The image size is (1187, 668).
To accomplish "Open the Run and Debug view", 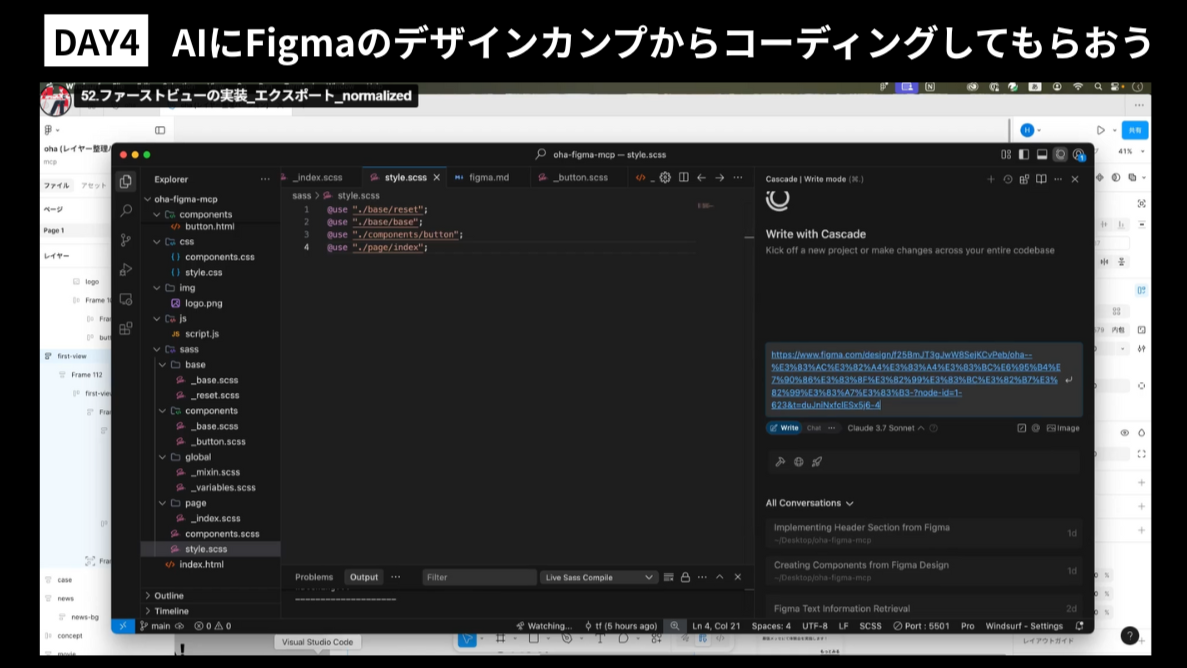I will pyautogui.click(x=126, y=268).
